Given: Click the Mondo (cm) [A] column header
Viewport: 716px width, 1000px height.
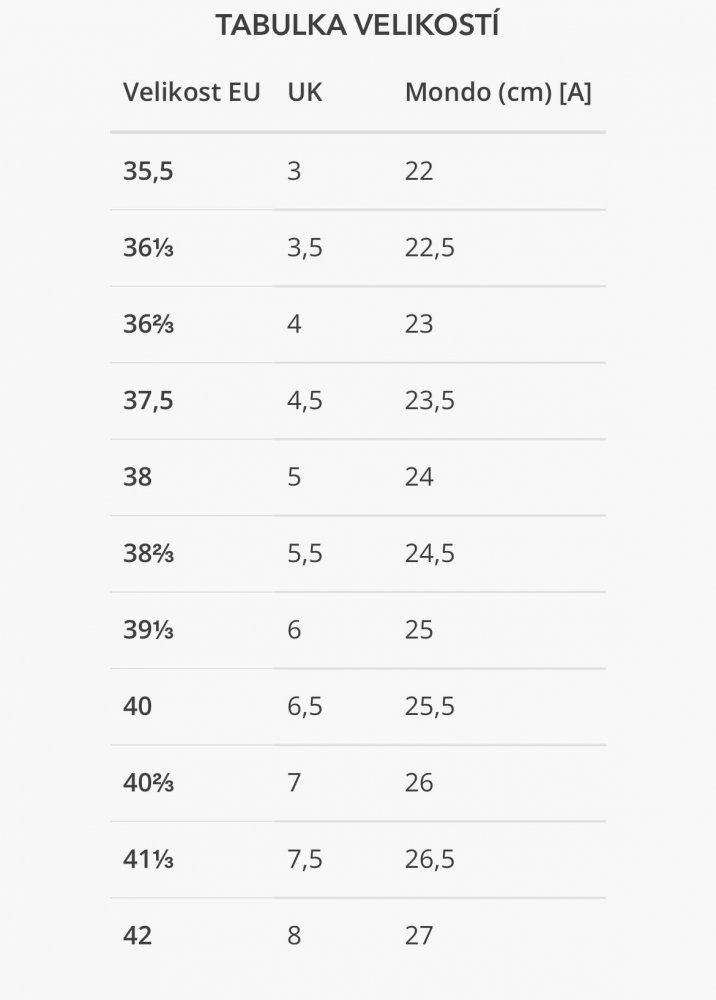Looking at the screenshot, I should click(x=498, y=92).
